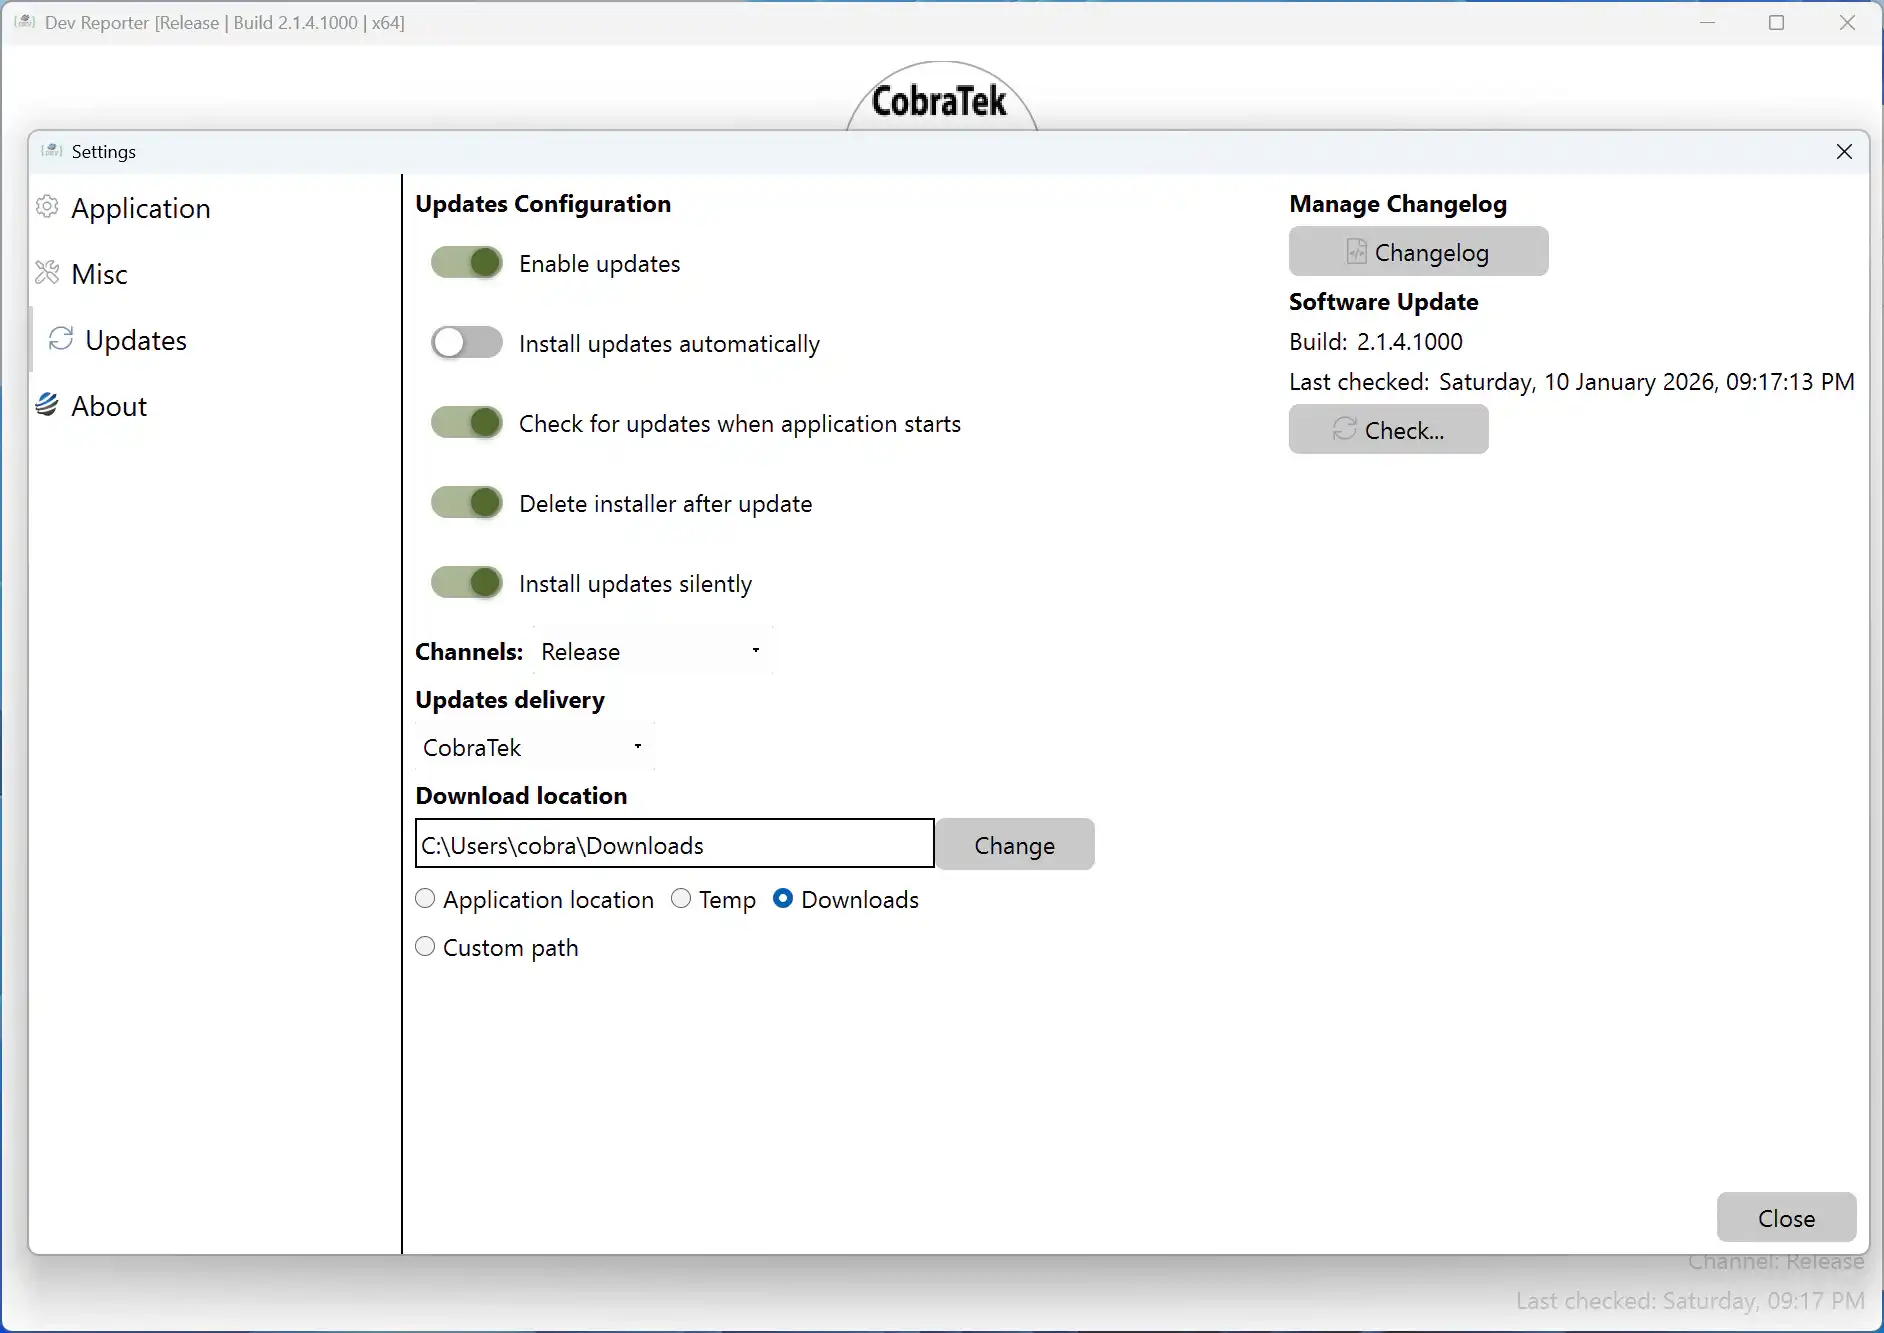Click the tools icon beside Misc
This screenshot has width=1884, height=1333.
pos(47,273)
